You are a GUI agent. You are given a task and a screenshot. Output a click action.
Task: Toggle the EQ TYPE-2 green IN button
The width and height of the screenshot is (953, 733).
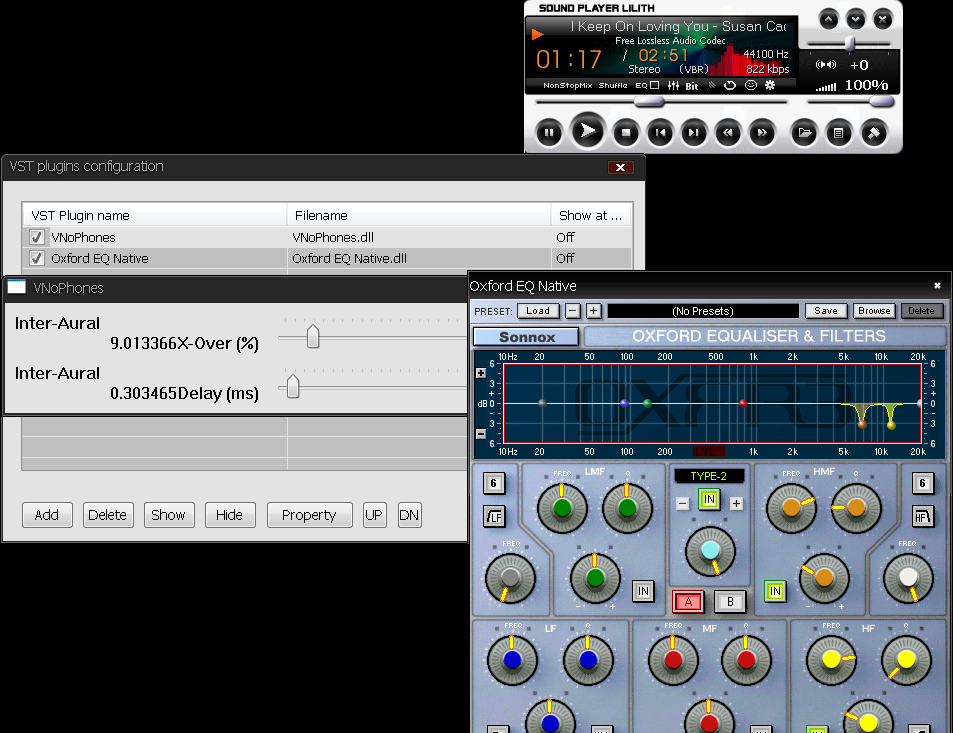(x=709, y=500)
